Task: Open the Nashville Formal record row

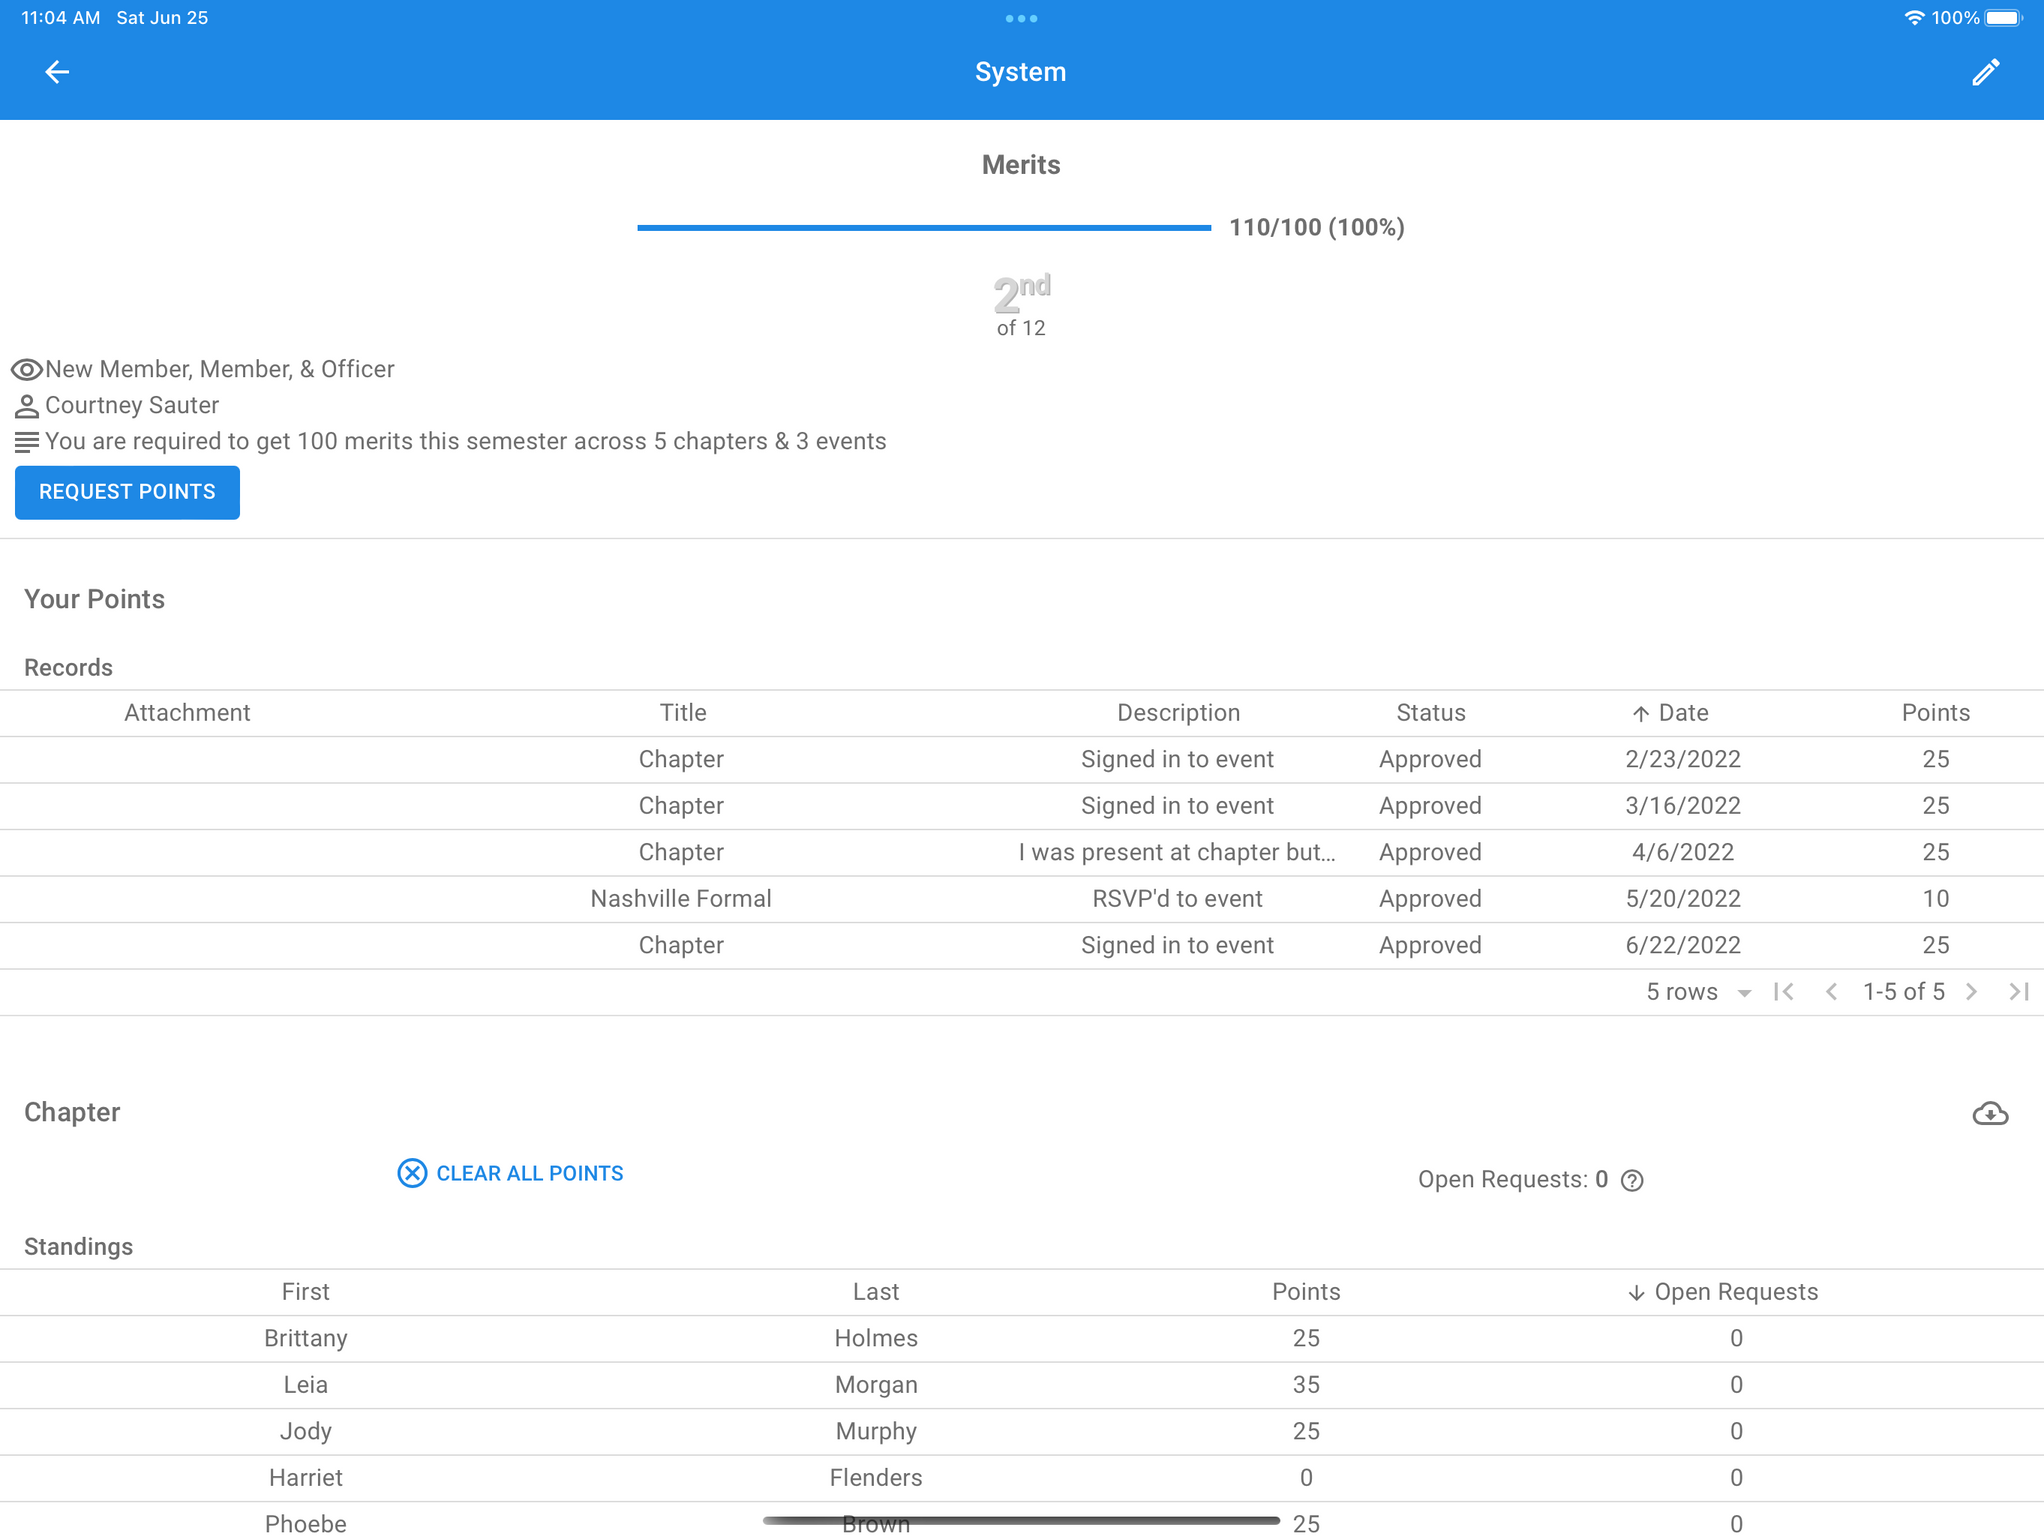Action: pyautogui.click(x=681, y=899)
